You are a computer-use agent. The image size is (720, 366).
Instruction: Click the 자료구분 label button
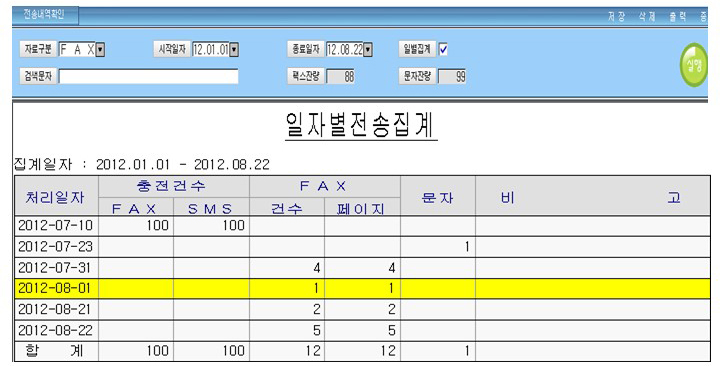click(x=38, y=49)
